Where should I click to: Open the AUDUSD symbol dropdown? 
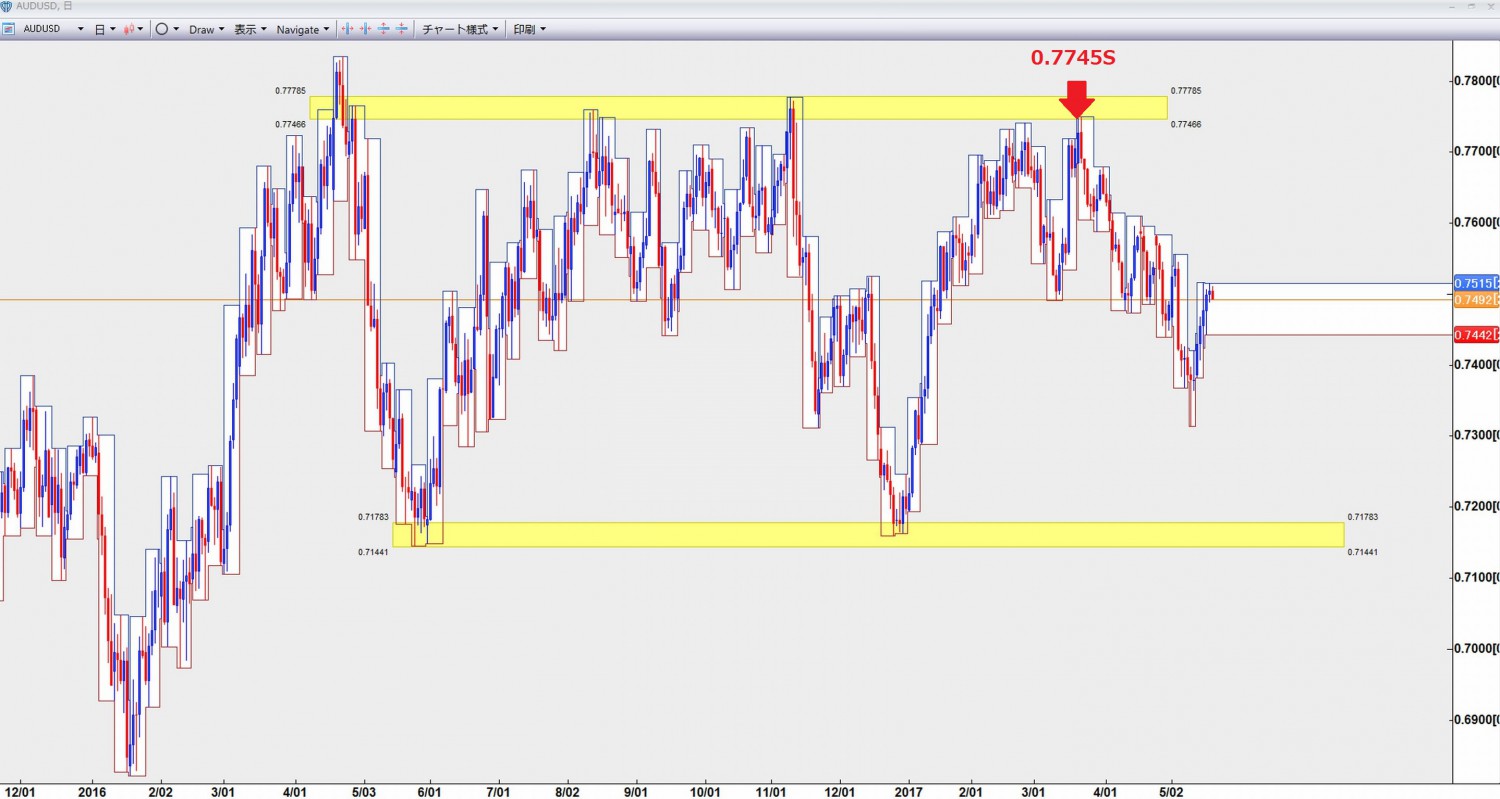[80, 29]
